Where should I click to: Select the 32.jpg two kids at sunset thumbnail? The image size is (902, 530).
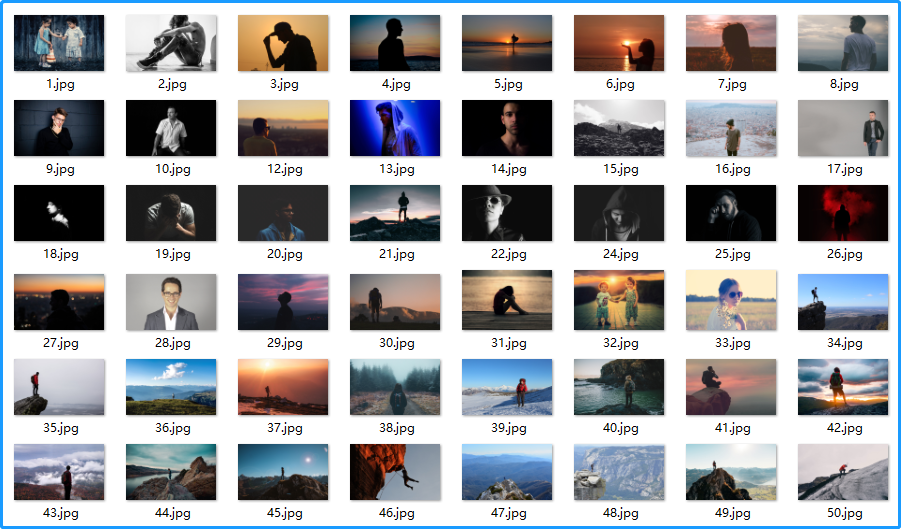619,300
